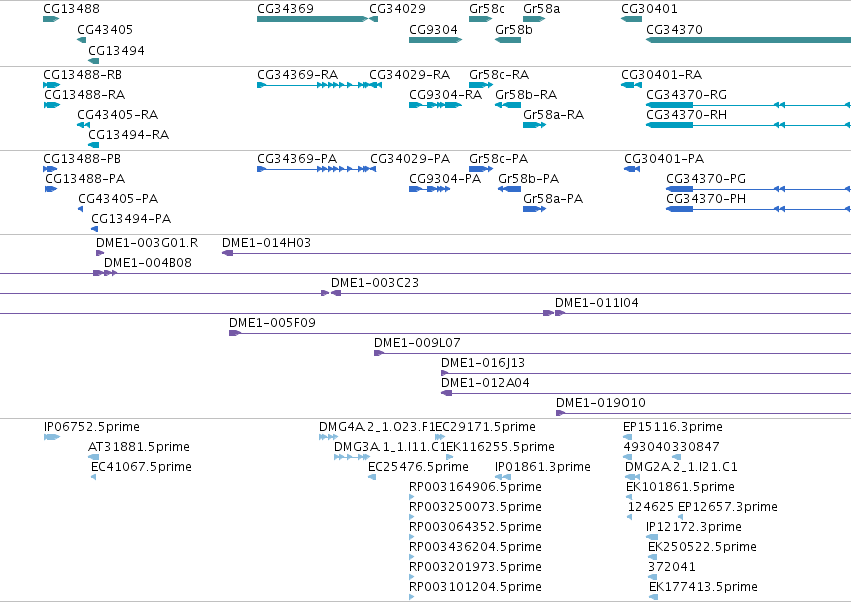Click the CG43405 gene feature label
Viewport: 851px width, 602px height.
[x=105, y=29]
